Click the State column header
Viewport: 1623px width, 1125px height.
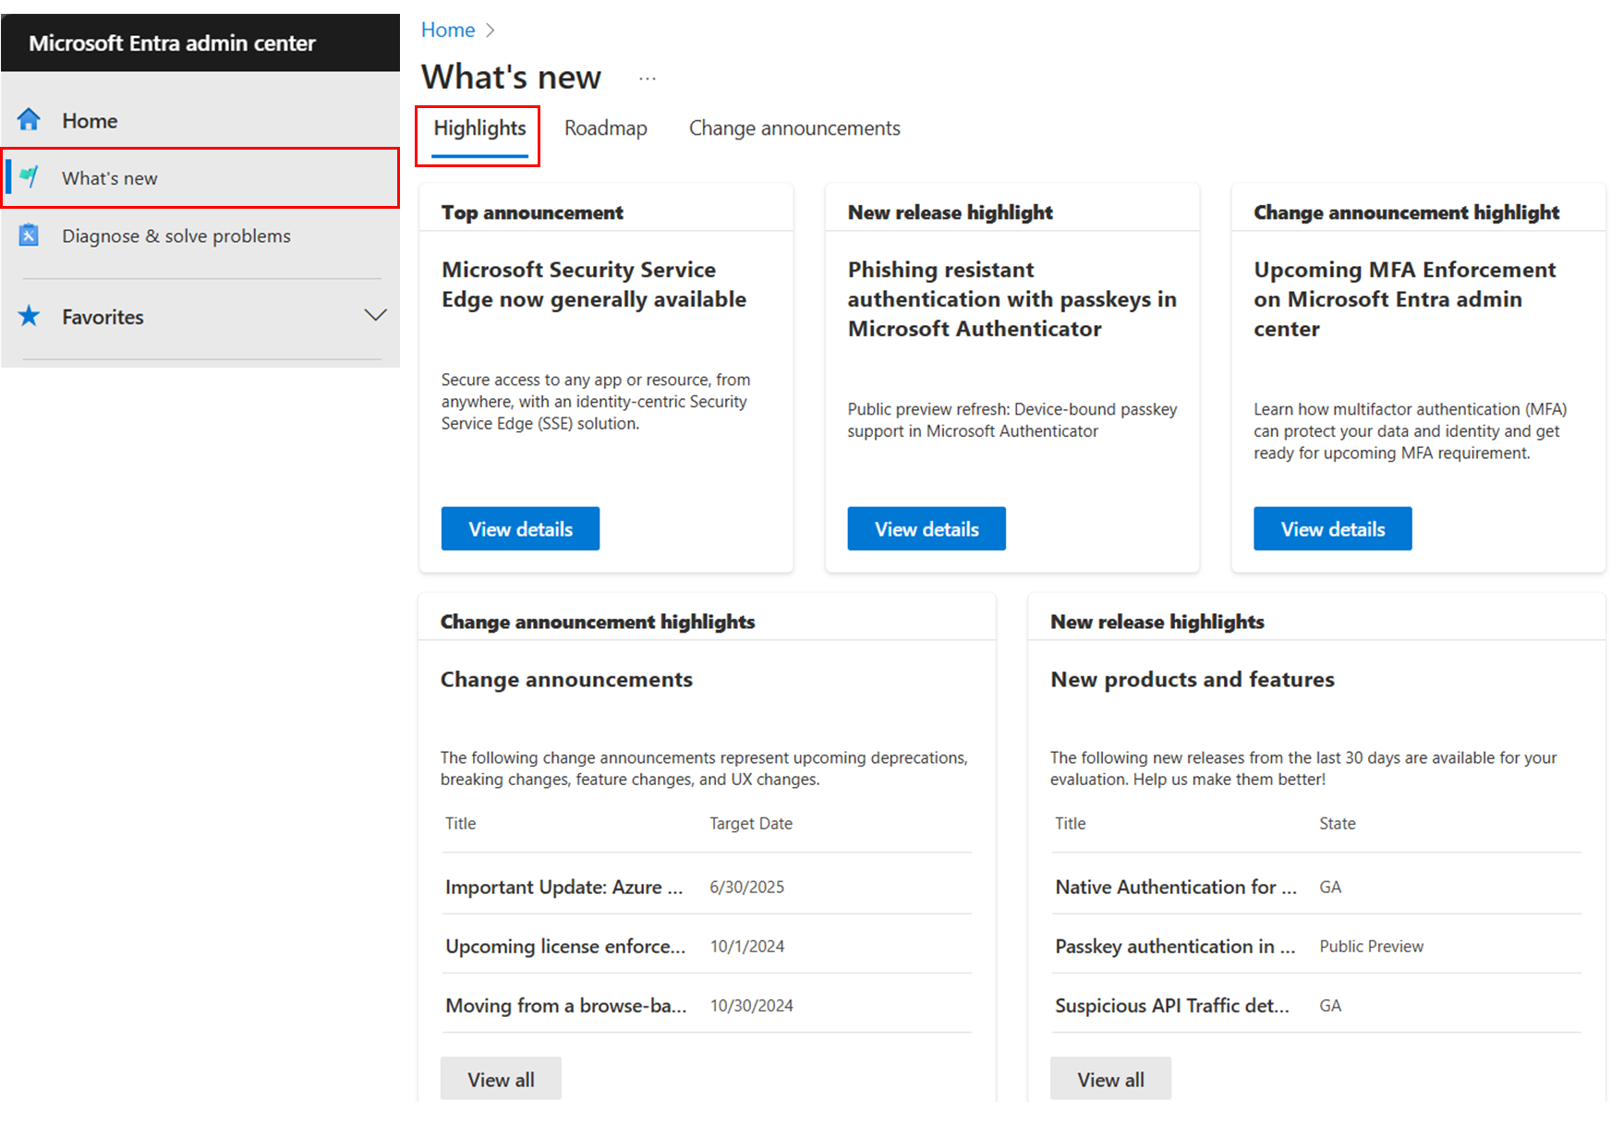[1337, 823]
